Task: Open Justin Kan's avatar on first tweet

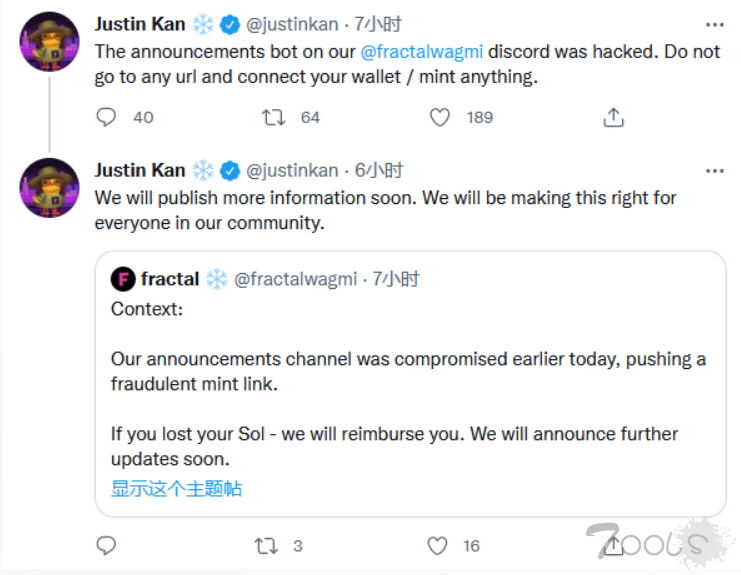Action: coord(49,41)
